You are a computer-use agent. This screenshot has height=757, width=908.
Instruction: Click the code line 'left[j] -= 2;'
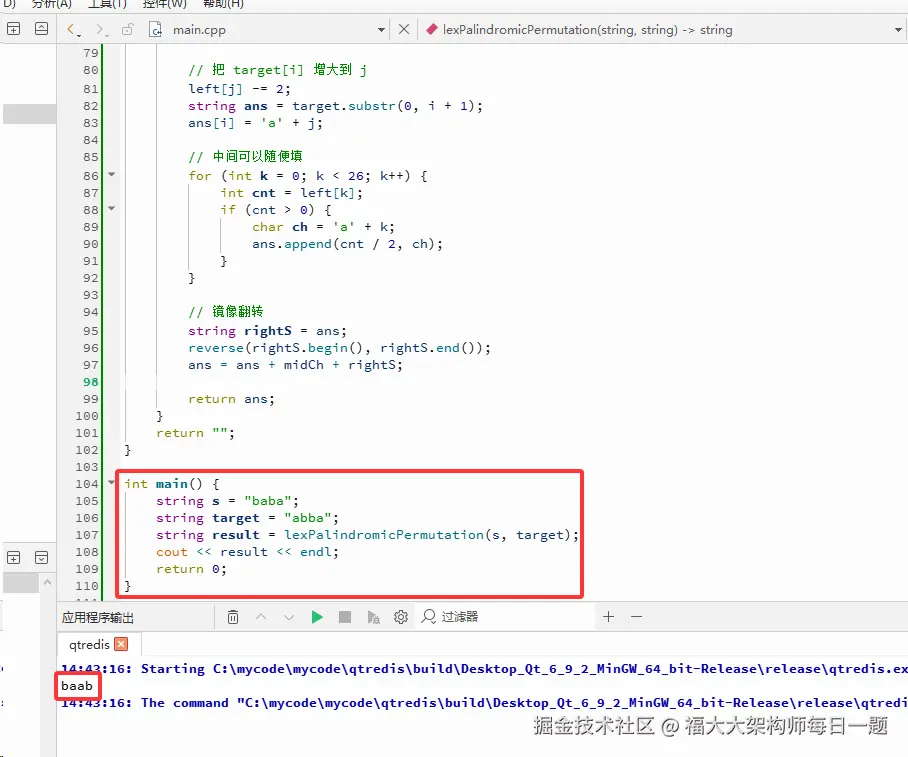click(239, 89)
